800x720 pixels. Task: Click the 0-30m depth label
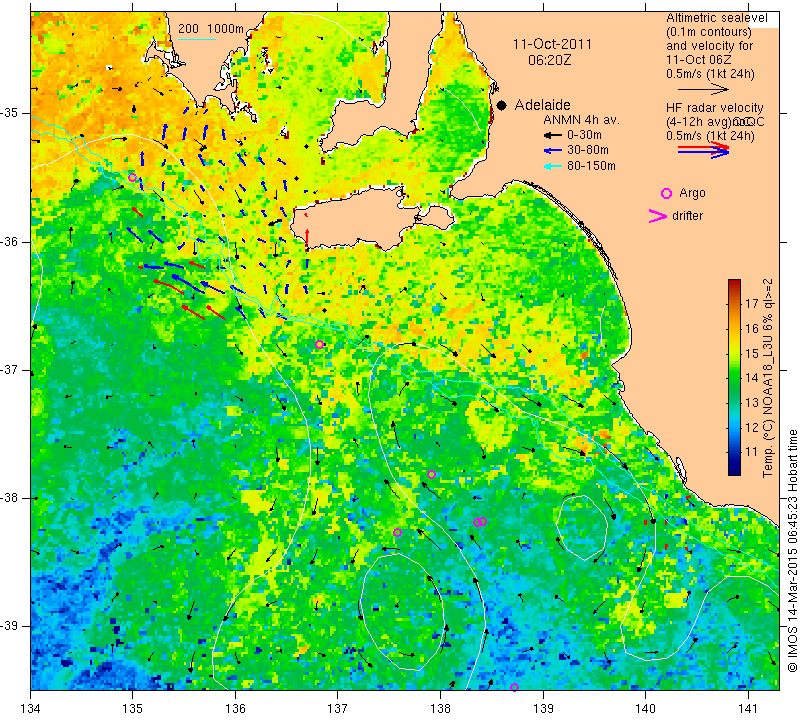click(584, 135)
